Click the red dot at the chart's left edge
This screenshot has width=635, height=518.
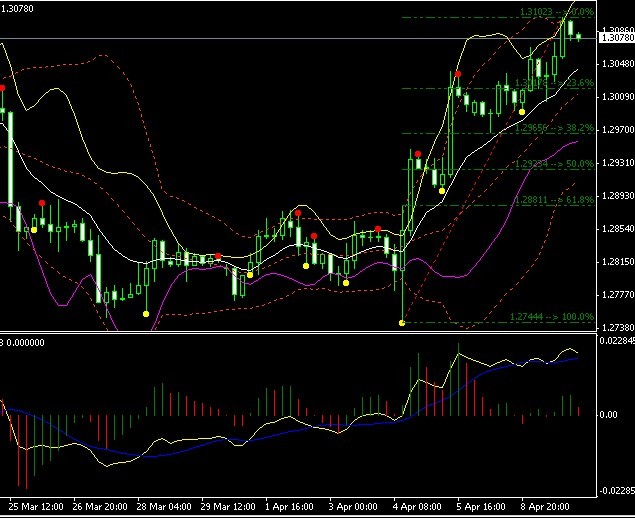(x=2, y=88)
